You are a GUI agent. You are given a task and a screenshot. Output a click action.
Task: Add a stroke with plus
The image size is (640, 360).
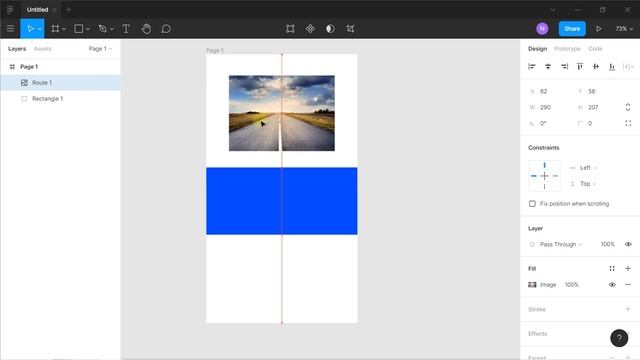click(628, 309)
